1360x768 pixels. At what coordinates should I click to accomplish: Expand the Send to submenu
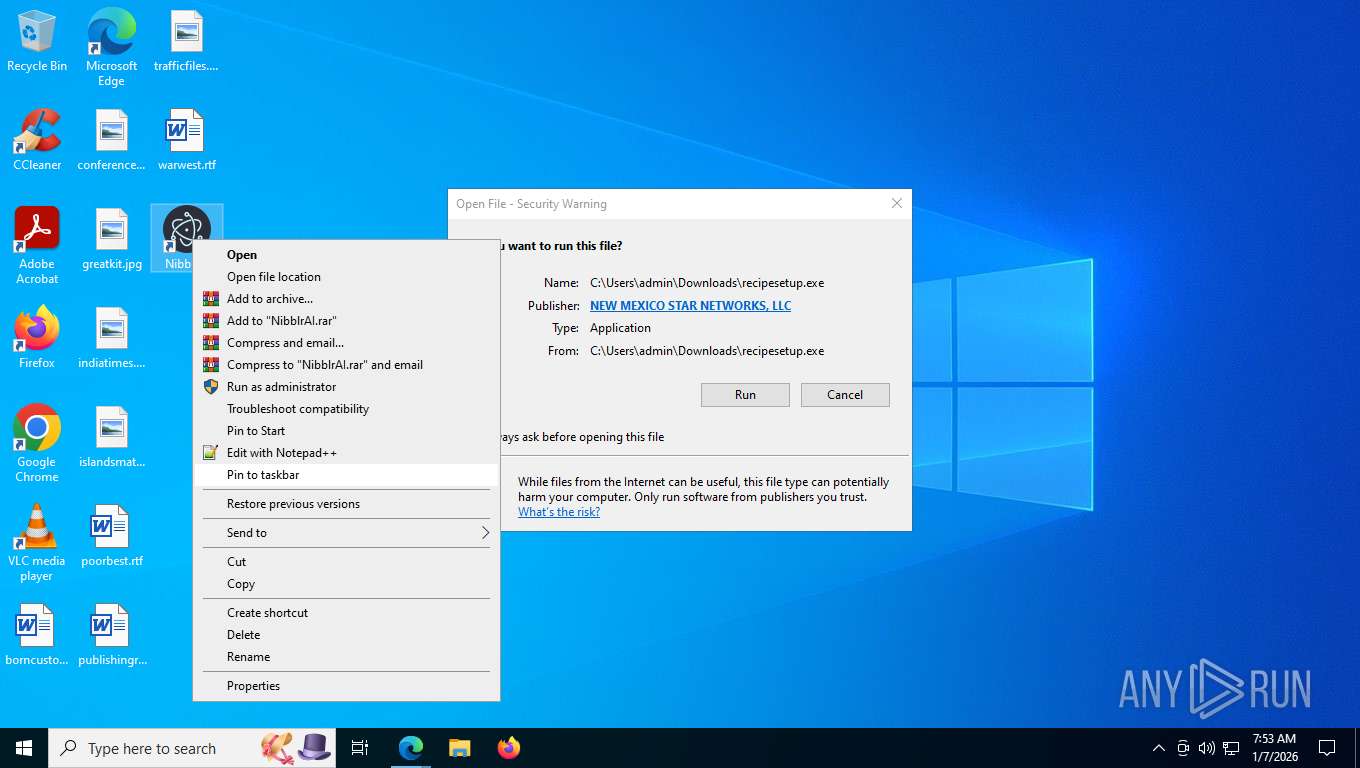[346, 533]
